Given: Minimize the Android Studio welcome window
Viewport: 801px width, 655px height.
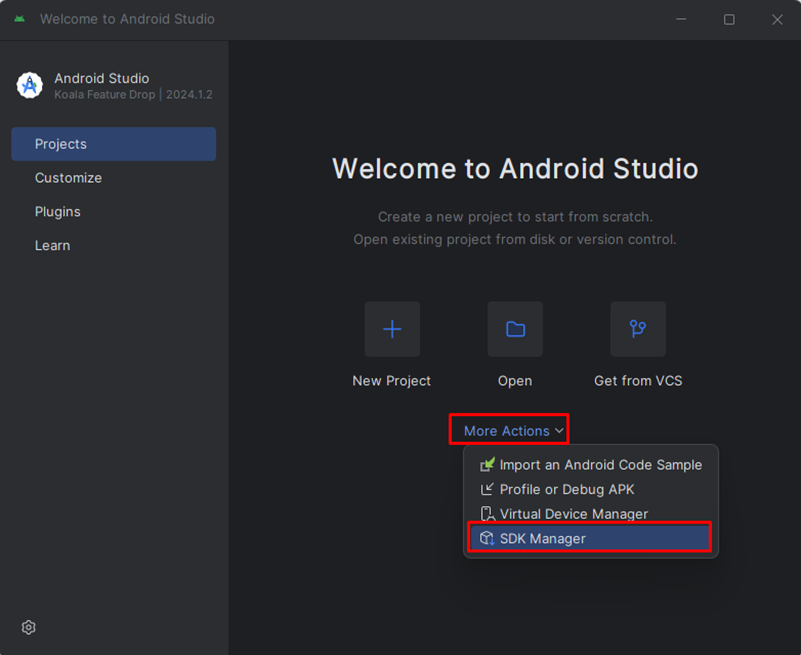Looking at the screenshot, I should [681, 19].
